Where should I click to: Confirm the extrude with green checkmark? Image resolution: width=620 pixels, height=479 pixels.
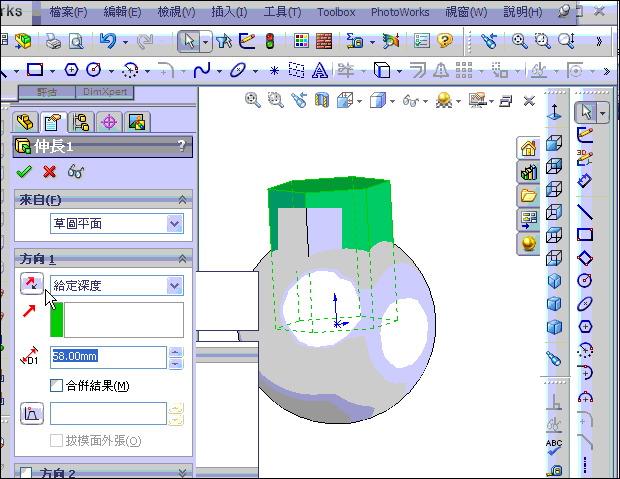click(24, 172)
